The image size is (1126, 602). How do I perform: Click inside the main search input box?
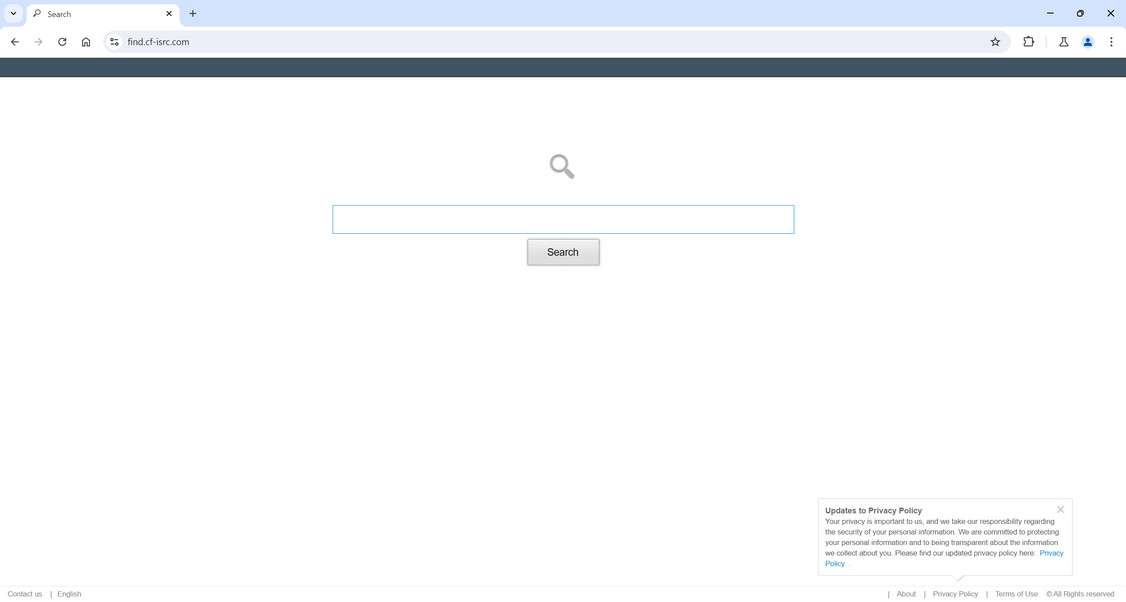pos(563,219)
